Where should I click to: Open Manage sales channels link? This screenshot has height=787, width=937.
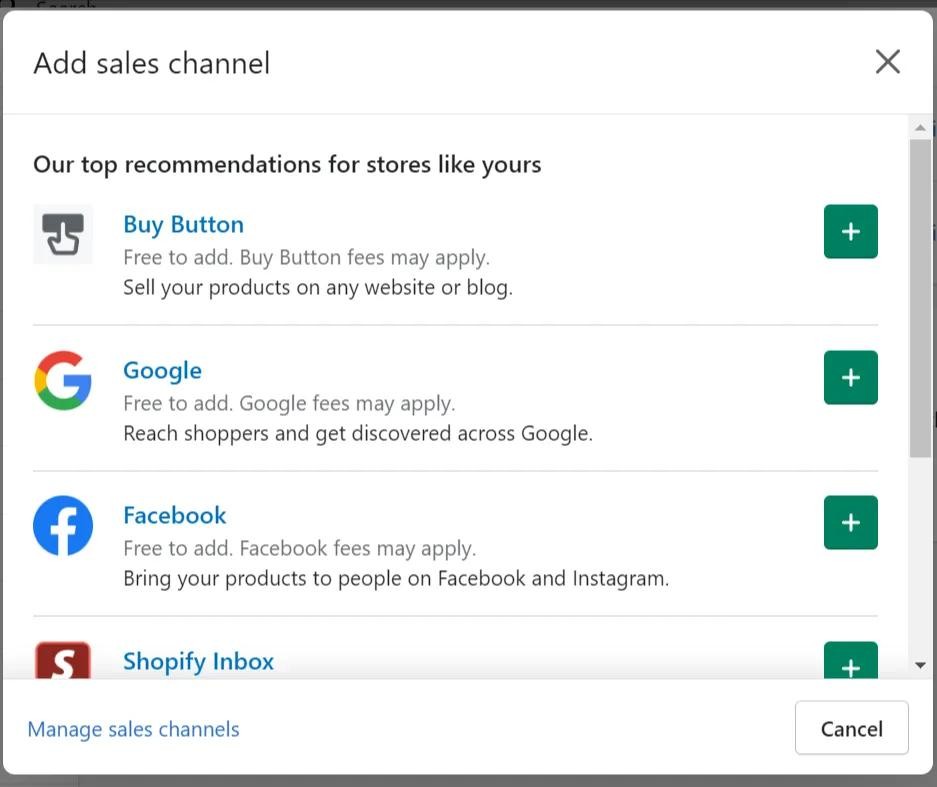133,729
